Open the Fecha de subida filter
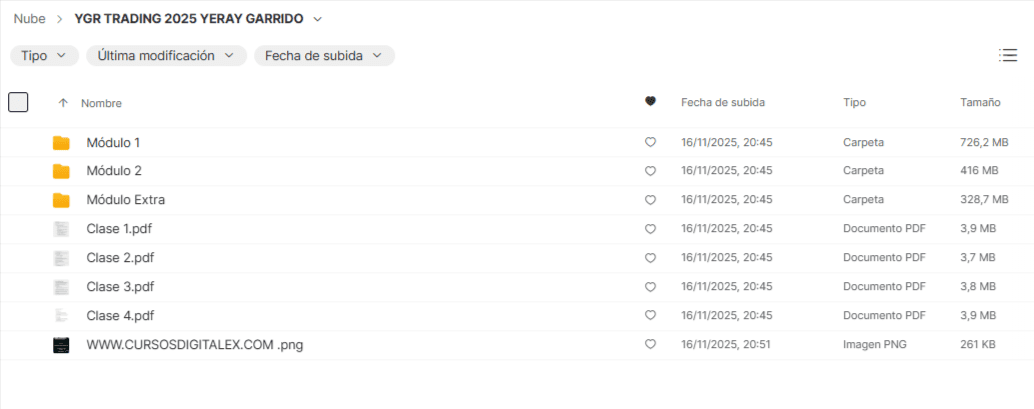The image size is (1034, 409). point(324,56)
